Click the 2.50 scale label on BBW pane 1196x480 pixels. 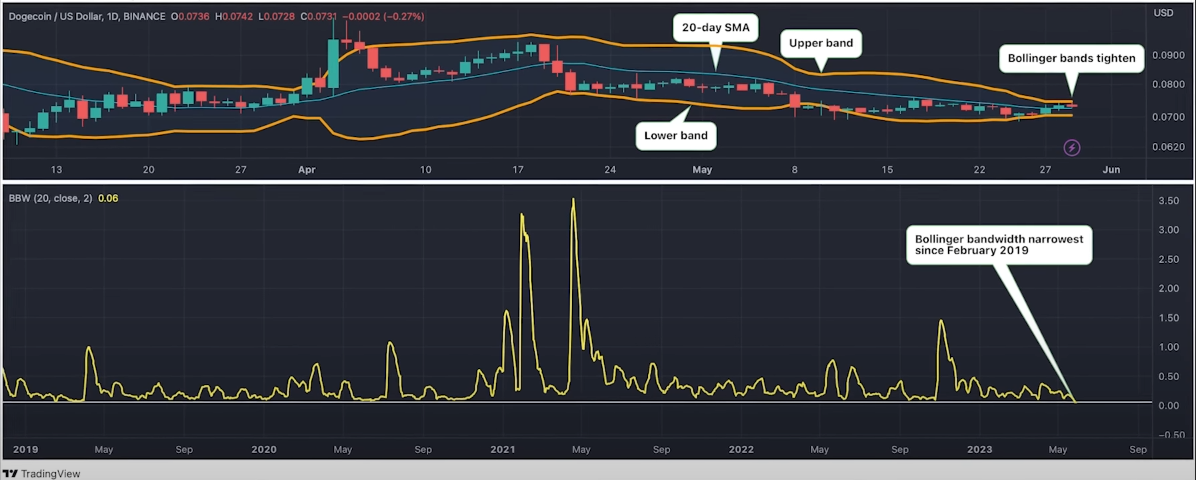(1169, 259)
